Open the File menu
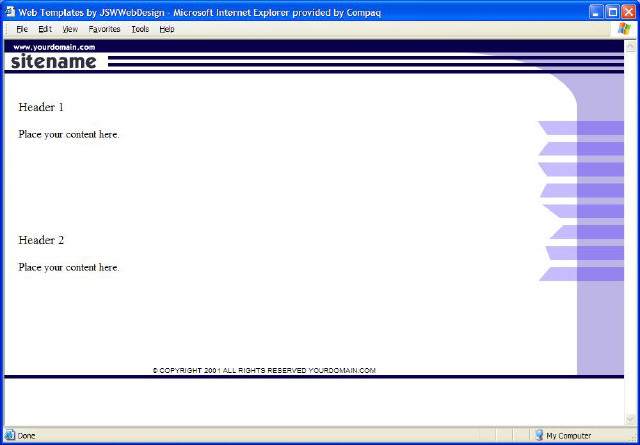Image resolution: width=640 pixels, height=445 pixels. pyautogui.click(x=21, y=29)
